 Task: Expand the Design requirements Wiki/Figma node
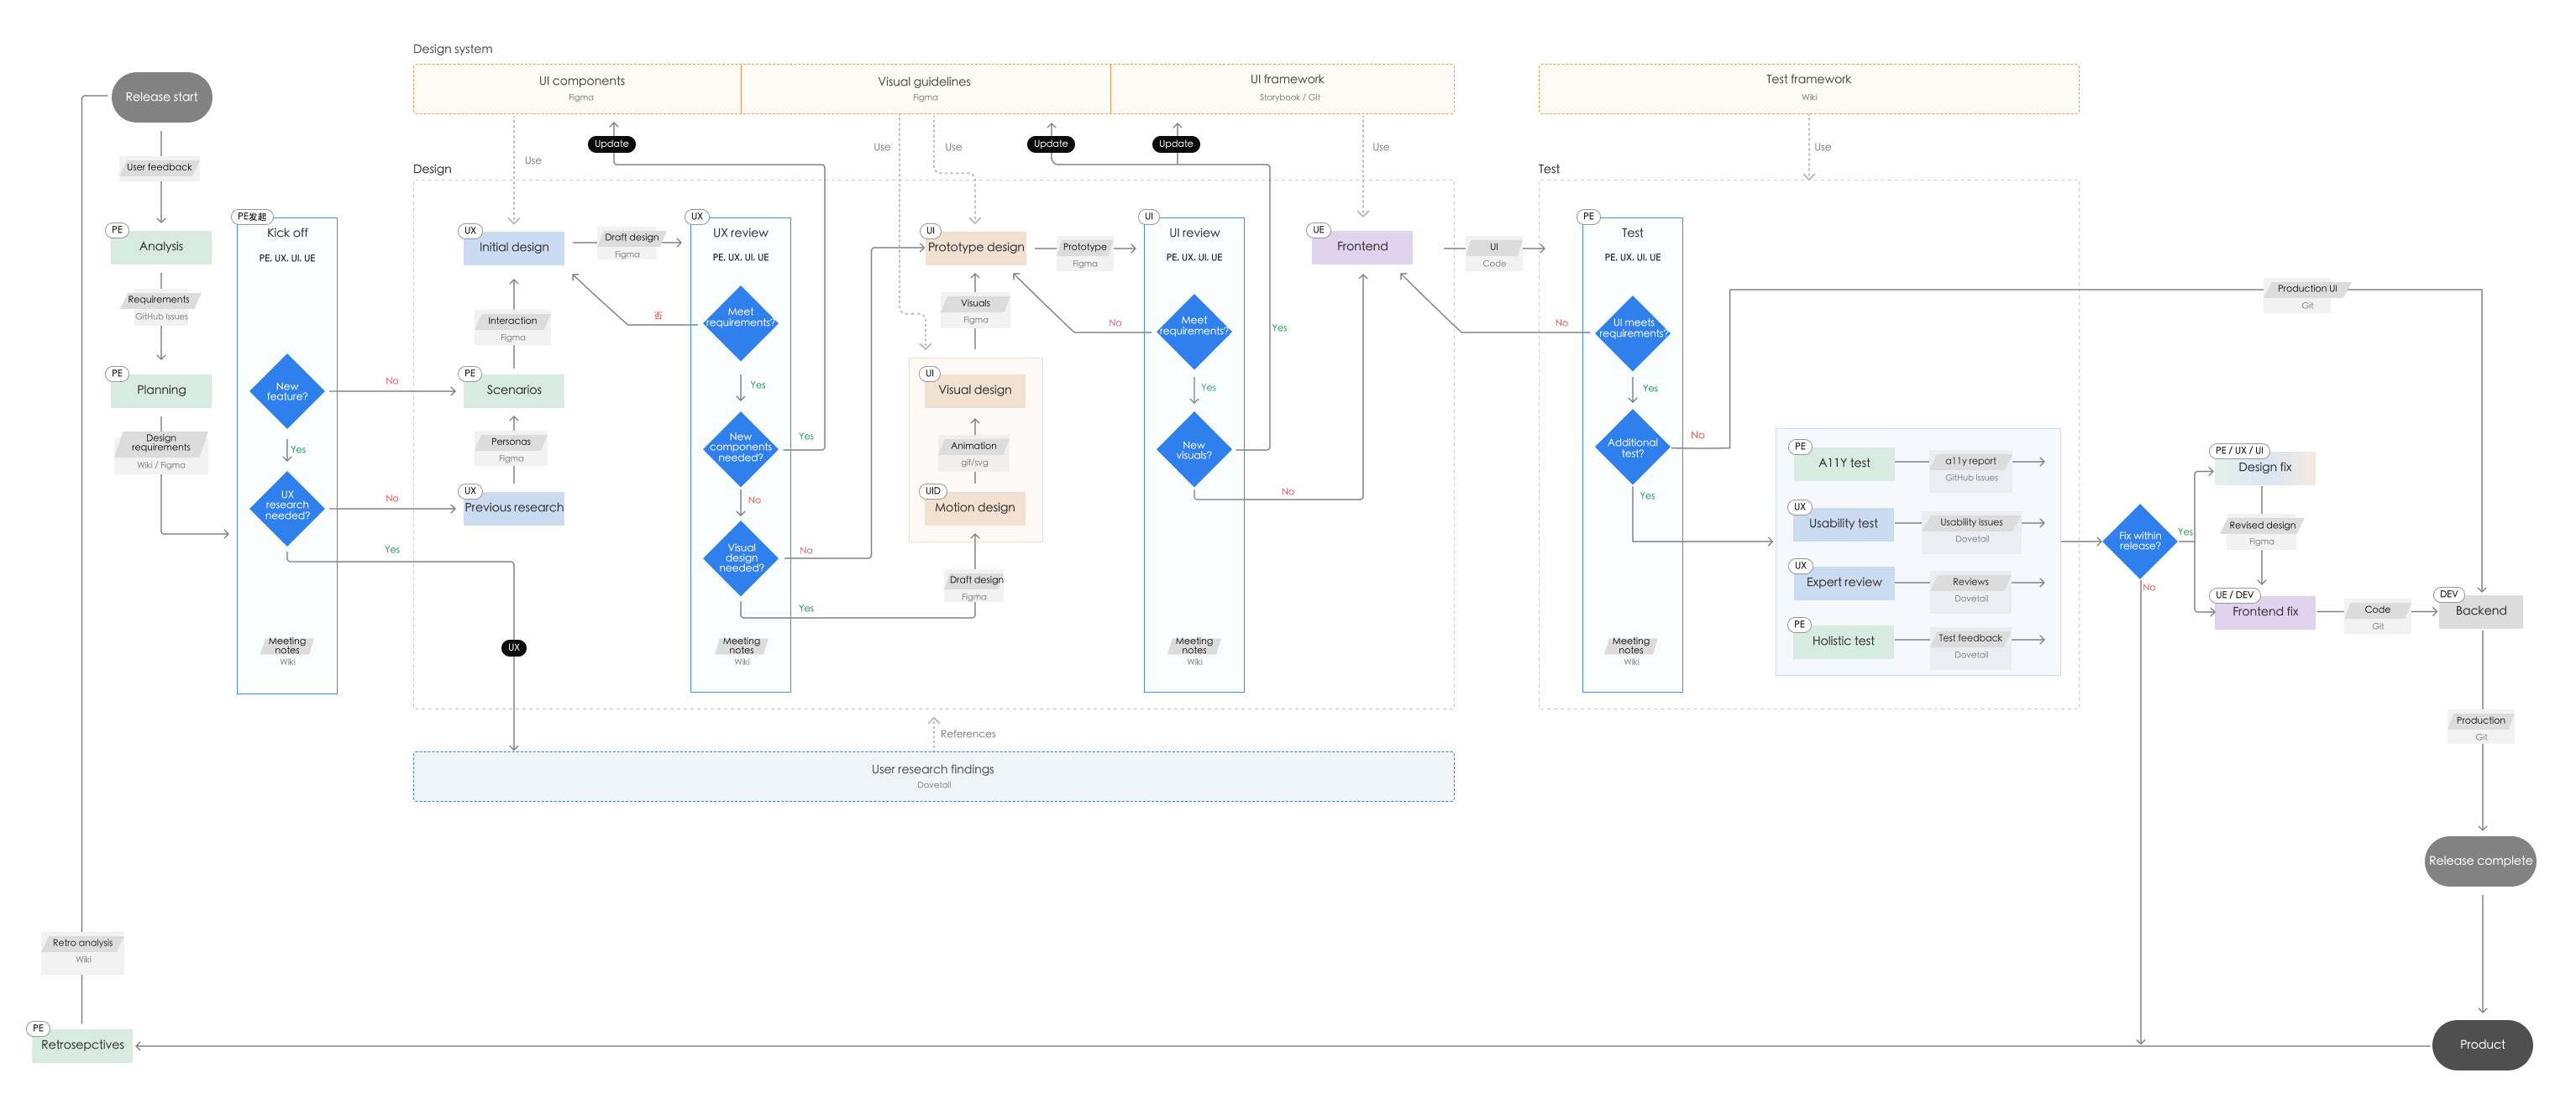[160, 447]
